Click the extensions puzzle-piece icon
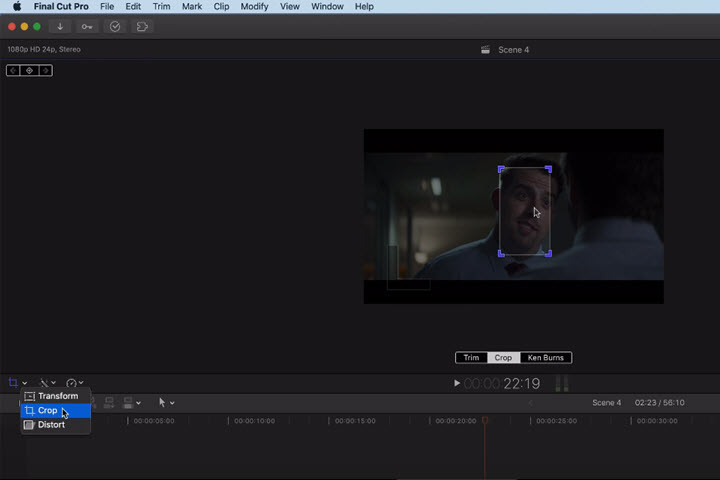 pos(142,27)
